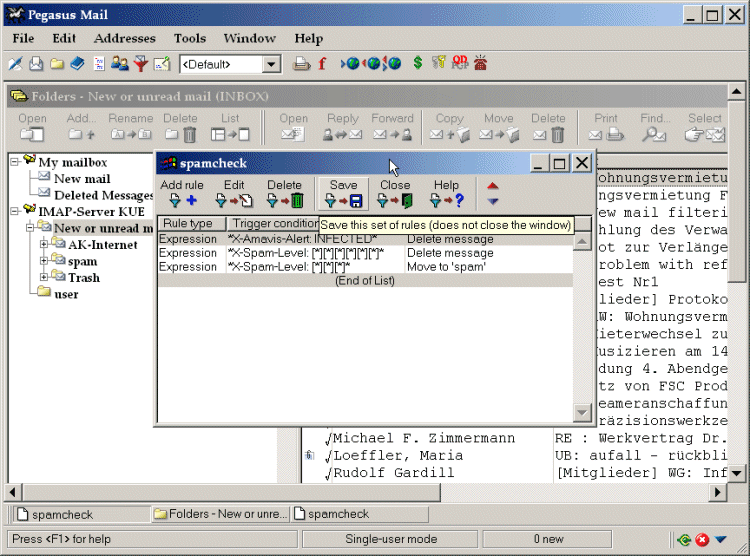This screenshot has width=750, height=556.
Task: Select the six-star X-Spam-Level delete rule
Action: click(365, 253)
